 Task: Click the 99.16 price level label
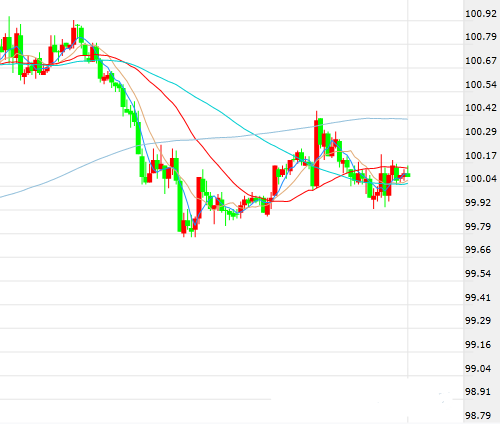478,345
